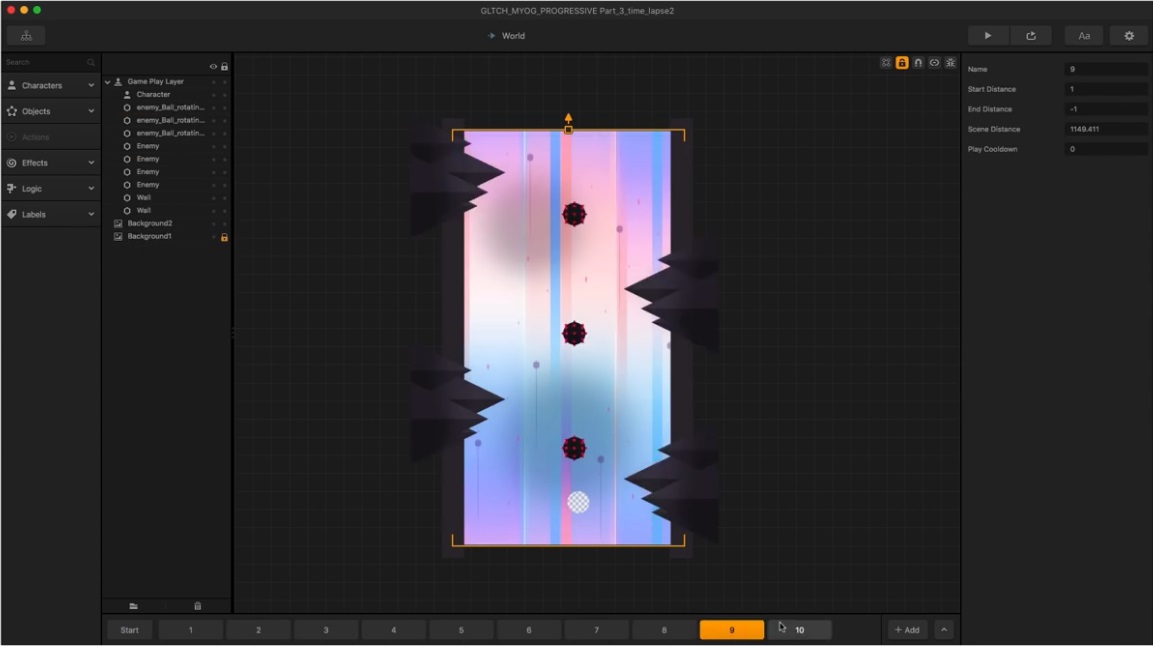The height and width of the screenshot is (647, 1153).
Task: Select the Game Play Layer row
Action: pyautogui.click(x=167, y=82)
